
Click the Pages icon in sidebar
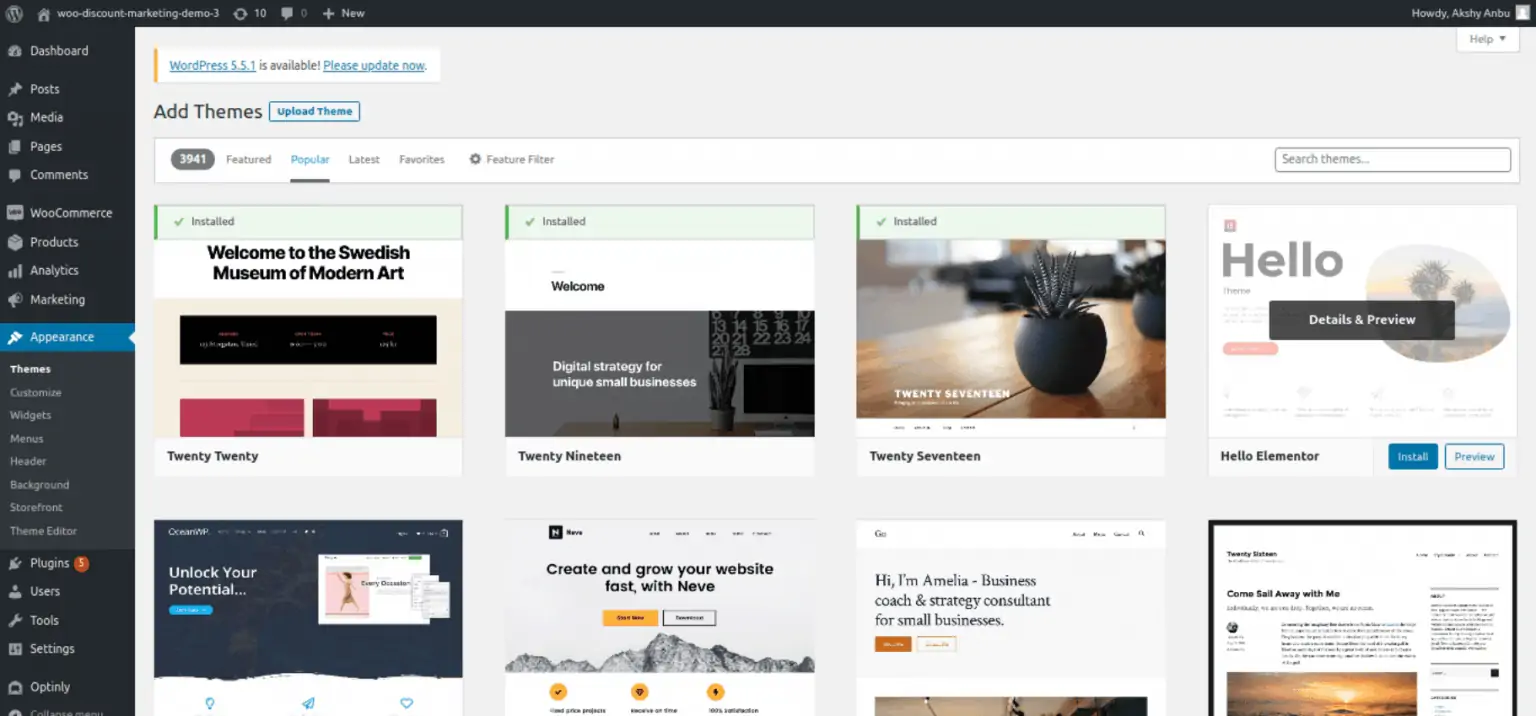[15, 147]
